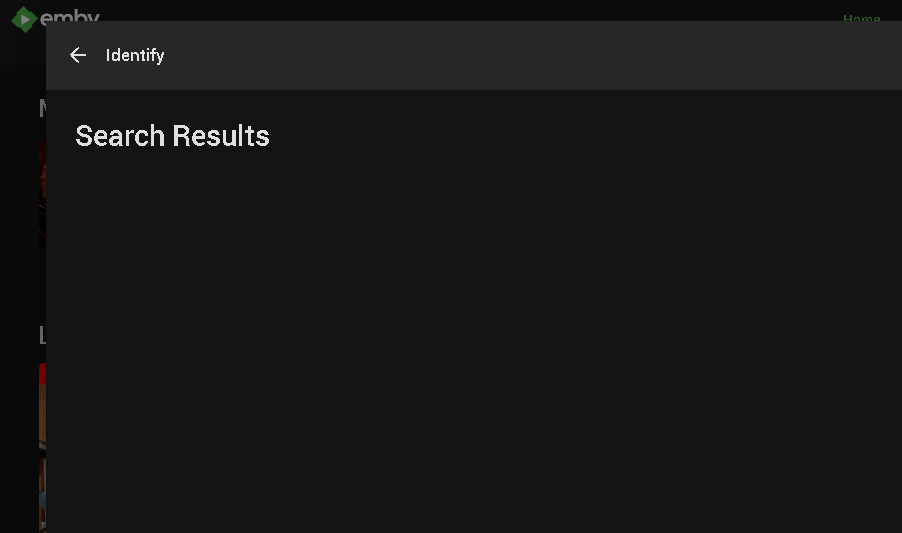Open the lower poster thumbnail at left edge
902x533 pixels.
pos(42,450)
